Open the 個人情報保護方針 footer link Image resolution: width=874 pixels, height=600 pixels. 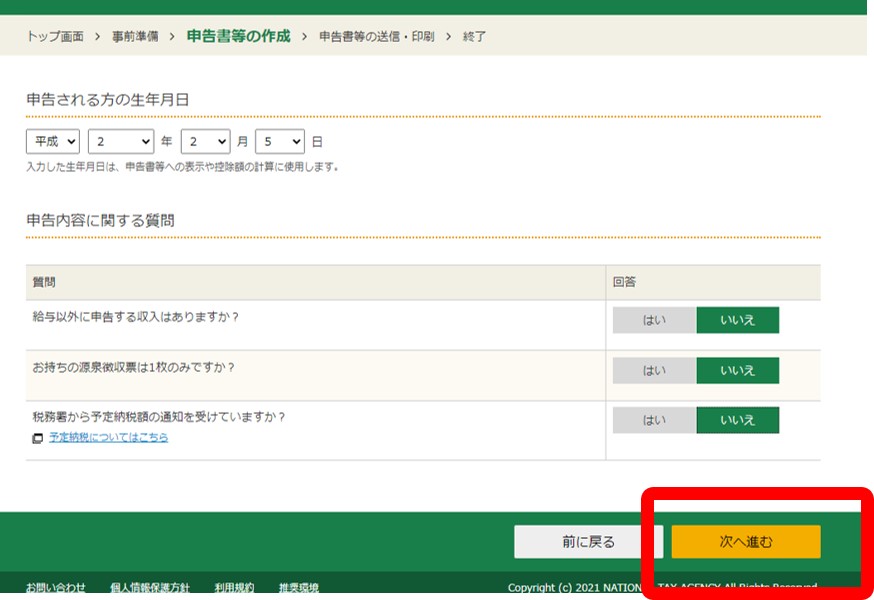[x=149, y=587]
